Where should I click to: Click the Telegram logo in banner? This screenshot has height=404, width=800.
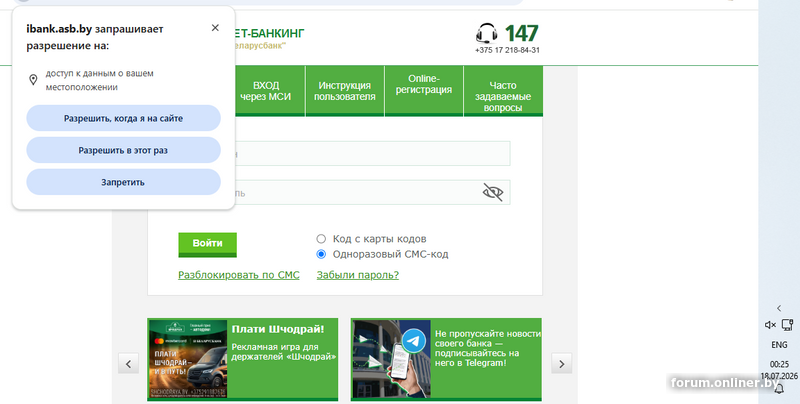click(414, 341)
